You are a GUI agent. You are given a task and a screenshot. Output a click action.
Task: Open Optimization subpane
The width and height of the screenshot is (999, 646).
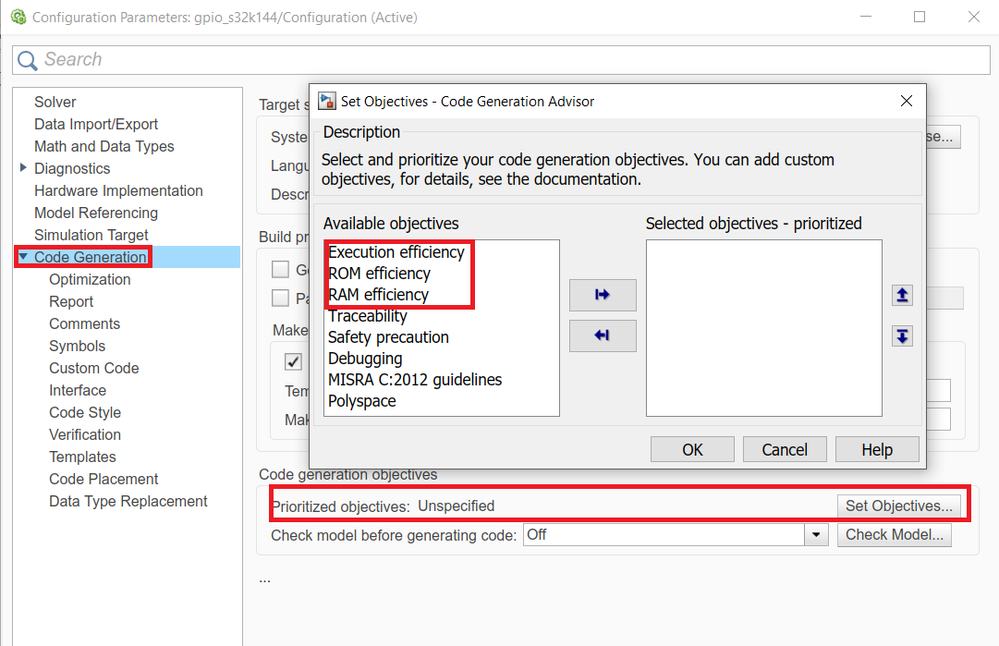[90, 280]
